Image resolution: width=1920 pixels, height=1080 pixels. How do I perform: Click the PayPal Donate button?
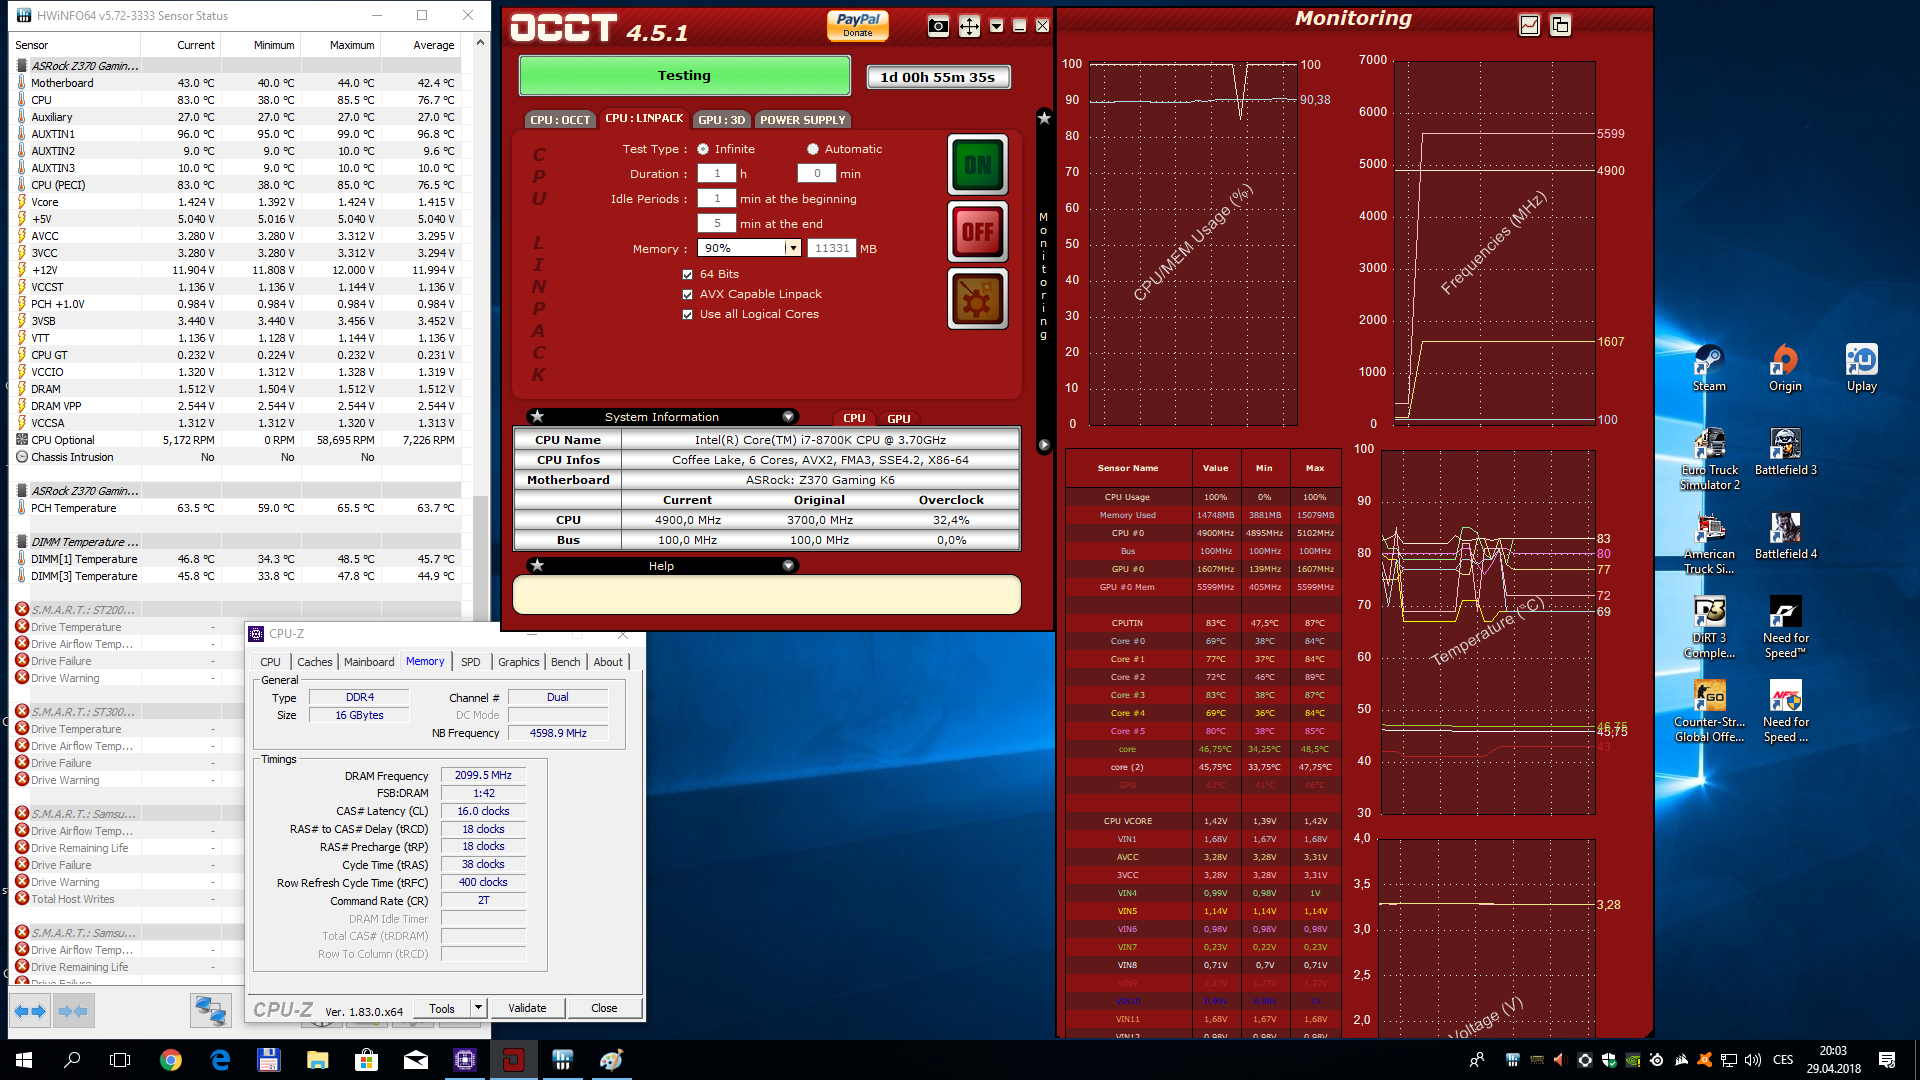(857, 25)
